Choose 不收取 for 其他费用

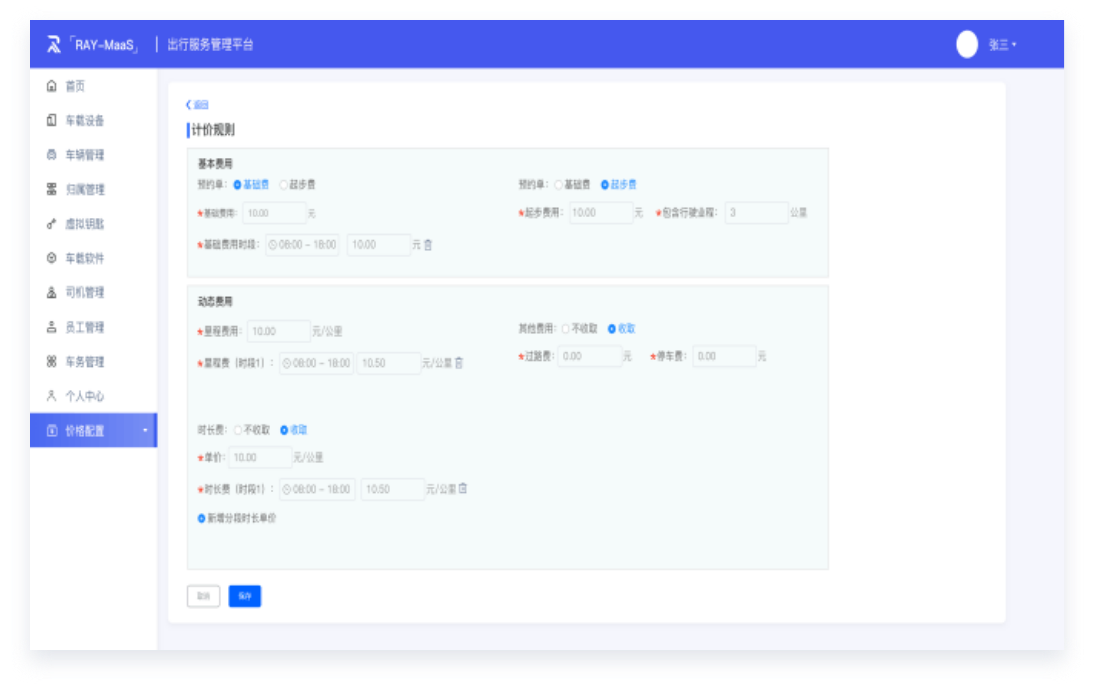tap(566, 328)
